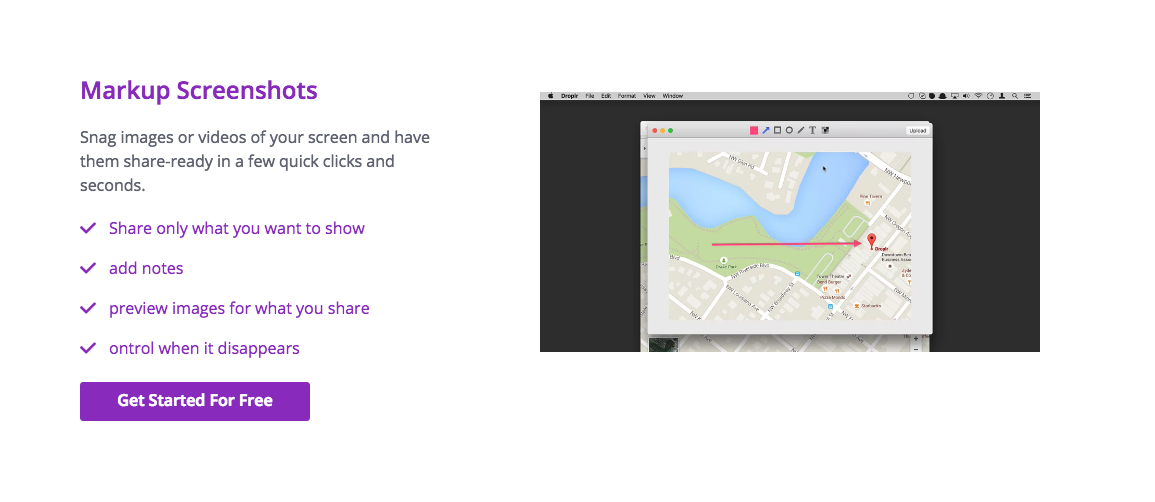Click the blur/pixelate tool icon
Screen dimensions: 1155x502
click(825, 130)
